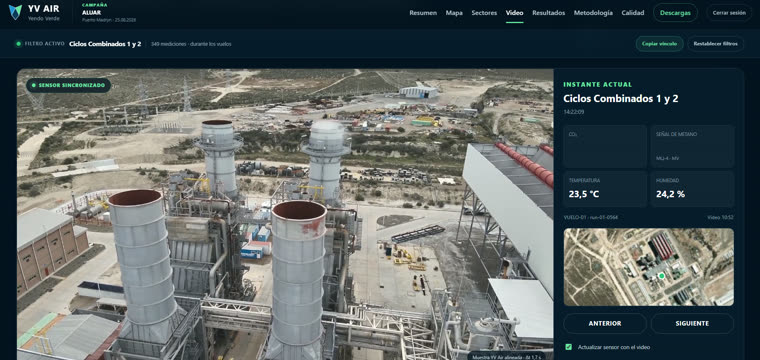Click the 'Puerto Madryn' campaign date line
The width and height of the screenshot is (760, 360).
click(109, 20)
